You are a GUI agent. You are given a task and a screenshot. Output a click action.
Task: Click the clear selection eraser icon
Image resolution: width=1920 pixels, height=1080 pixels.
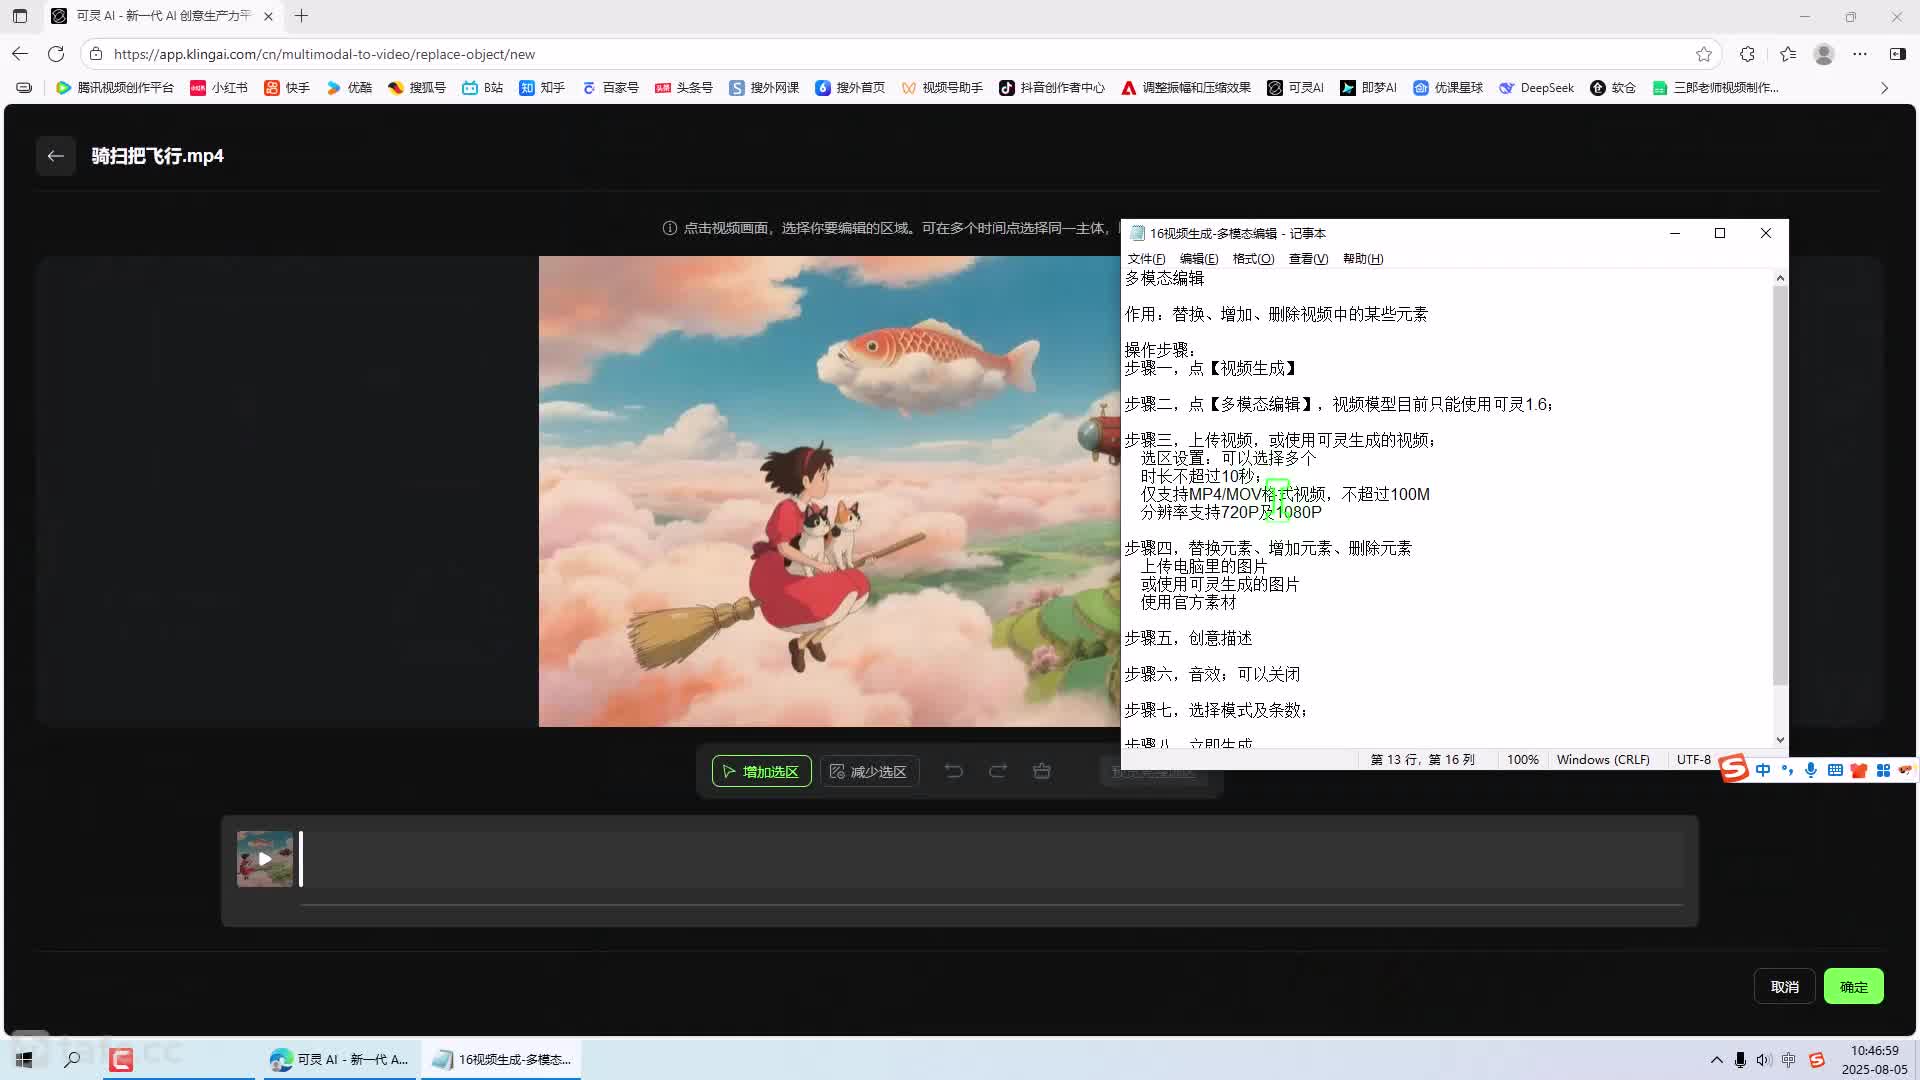tap(1042, 771)
